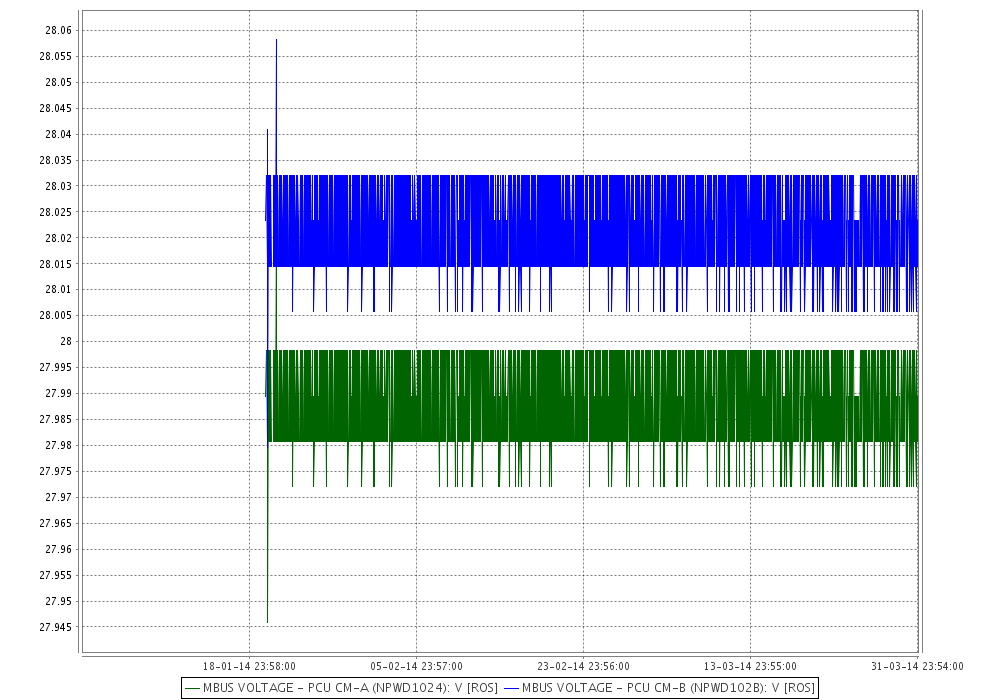Click the green spike bottom near 27.945
Viewport: 1000px width, 700px height.
tap(267, 621)
